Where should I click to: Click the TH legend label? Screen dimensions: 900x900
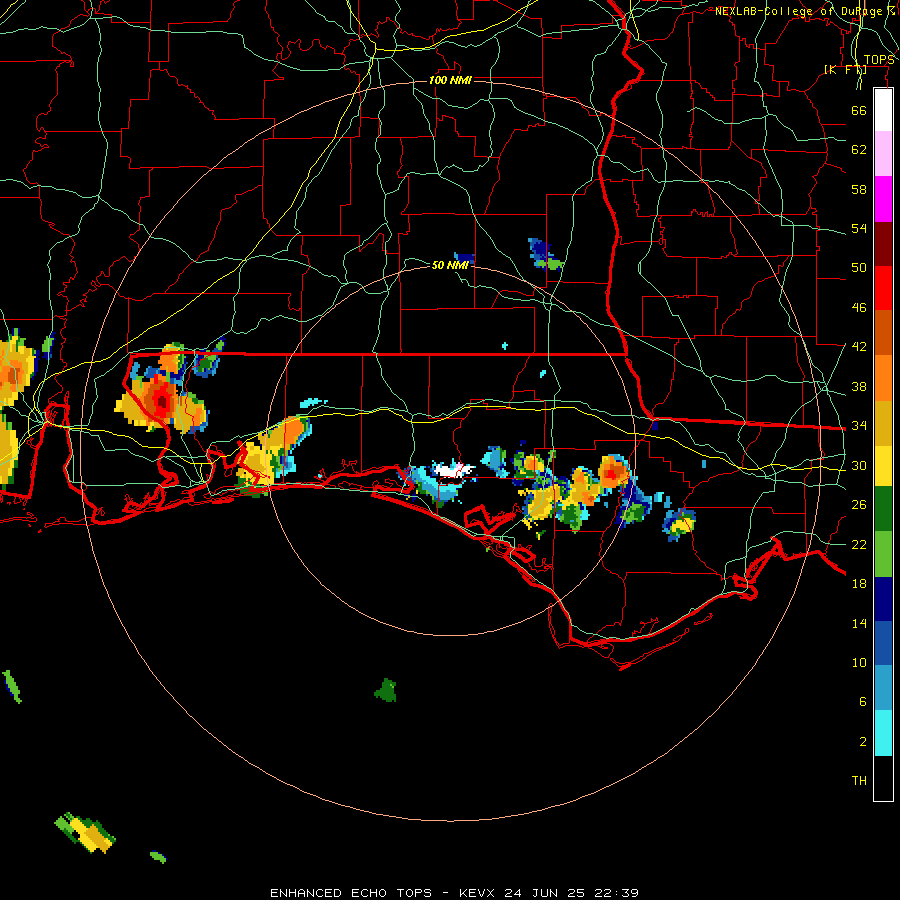(x=859, y=781)
